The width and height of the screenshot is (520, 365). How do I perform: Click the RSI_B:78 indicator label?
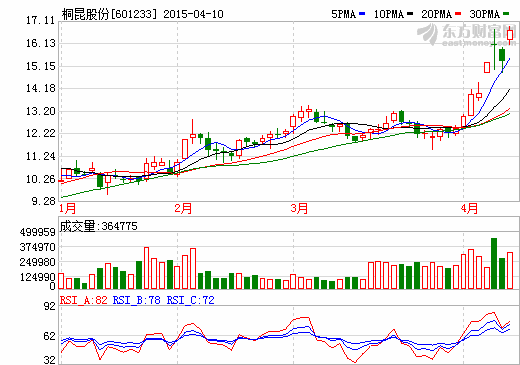(137, 300)
